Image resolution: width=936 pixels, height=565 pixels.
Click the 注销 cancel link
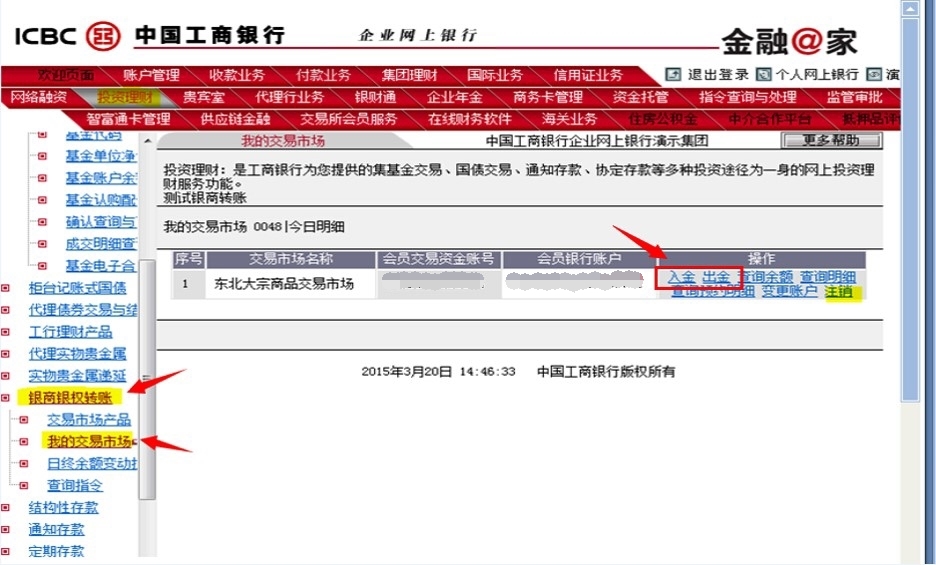839,291
